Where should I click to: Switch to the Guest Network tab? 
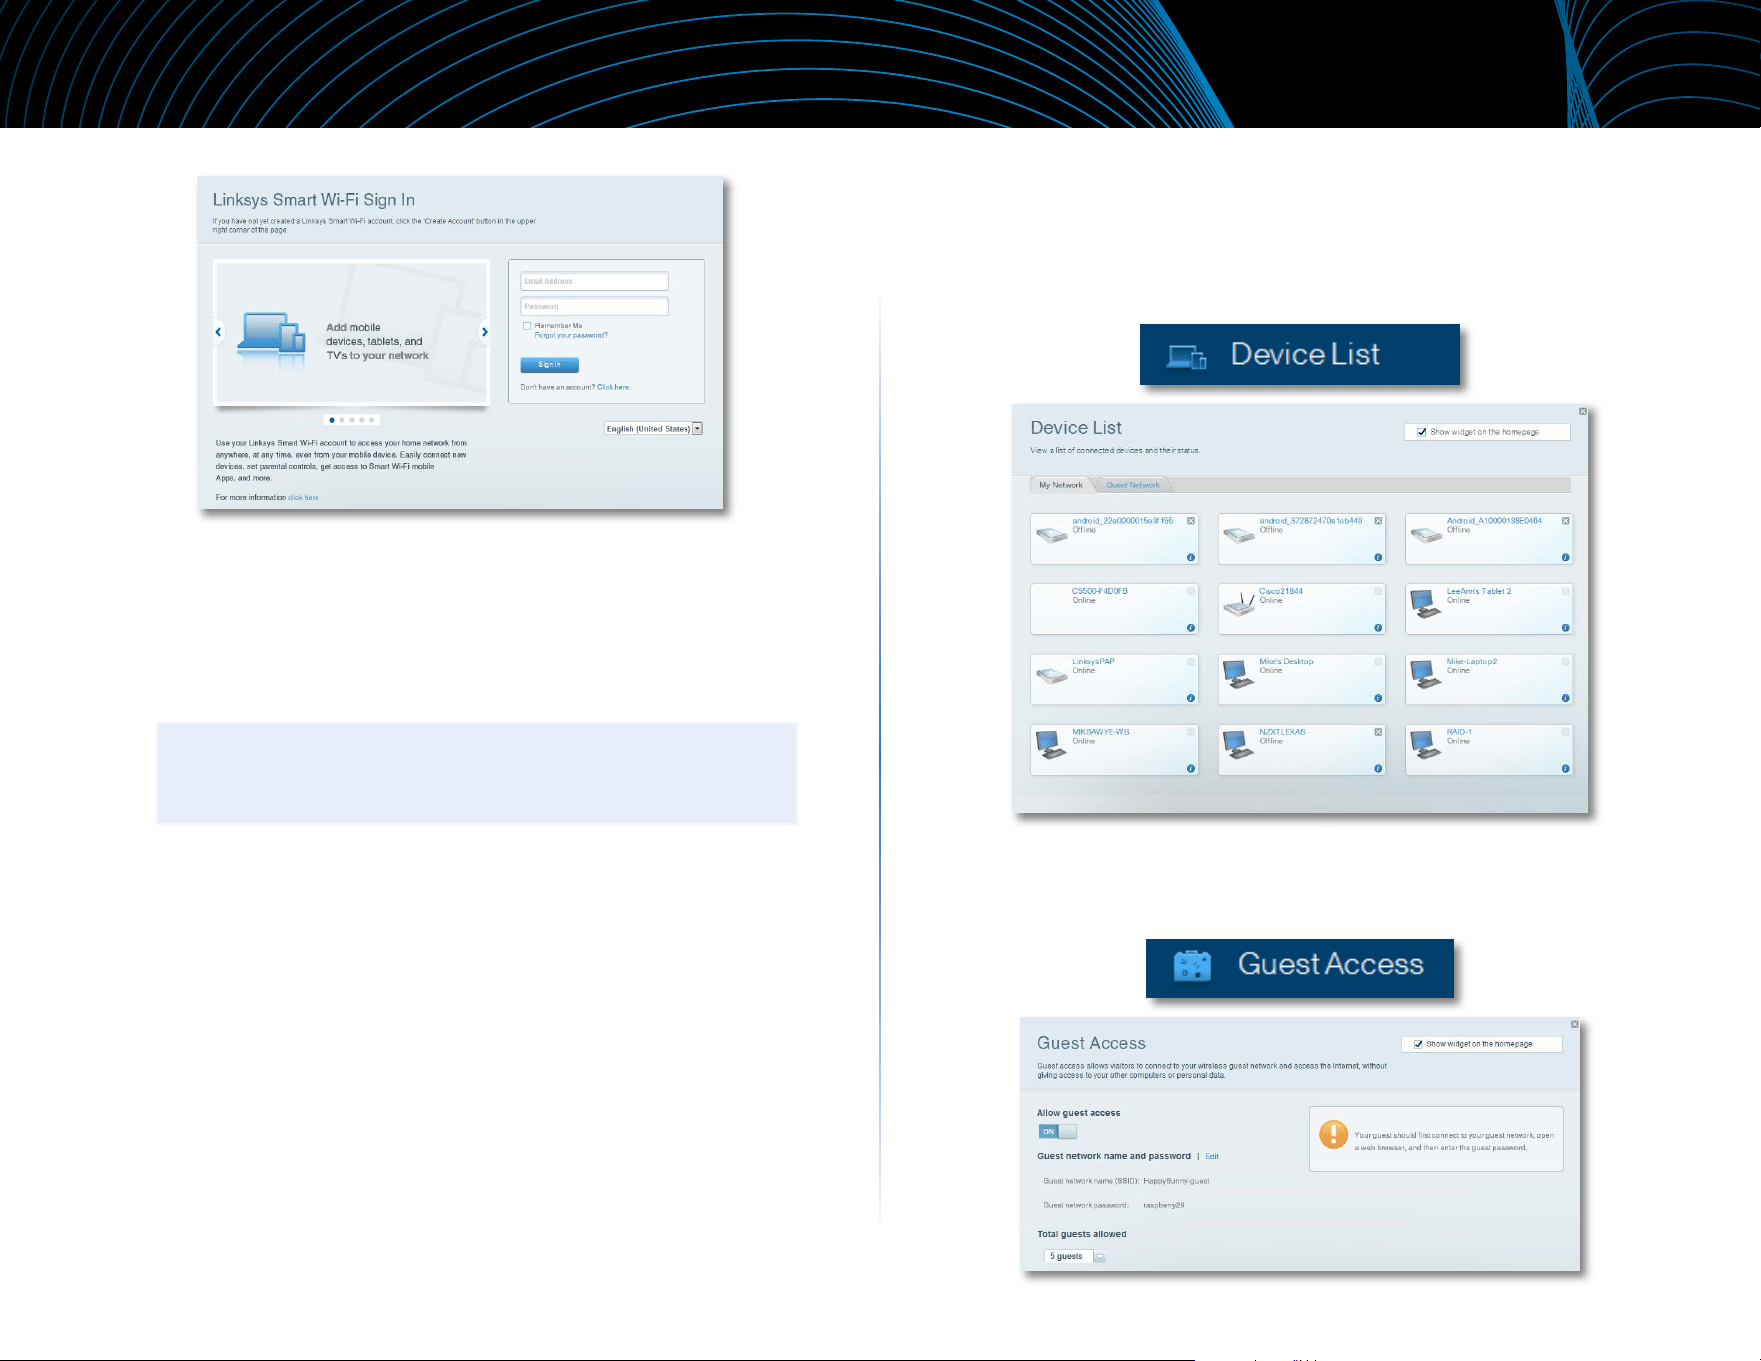click(x=1133, y=485)
